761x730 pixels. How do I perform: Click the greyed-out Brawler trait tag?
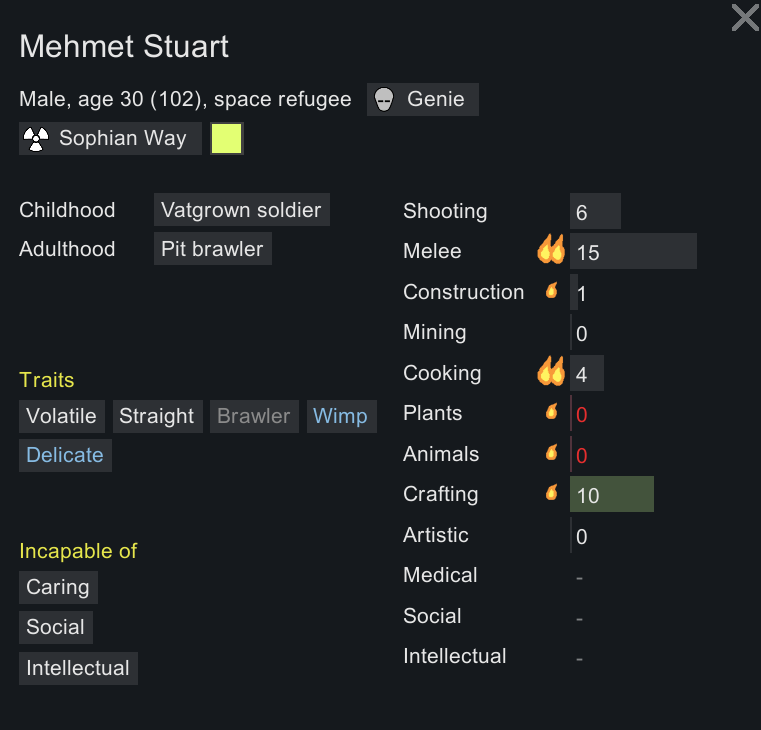pyautogui.click(x=254, y=416)
